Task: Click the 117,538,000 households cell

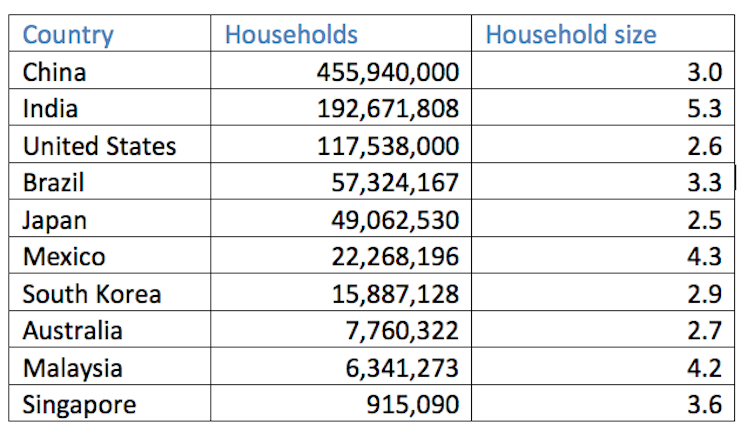Action: [341, 144]
